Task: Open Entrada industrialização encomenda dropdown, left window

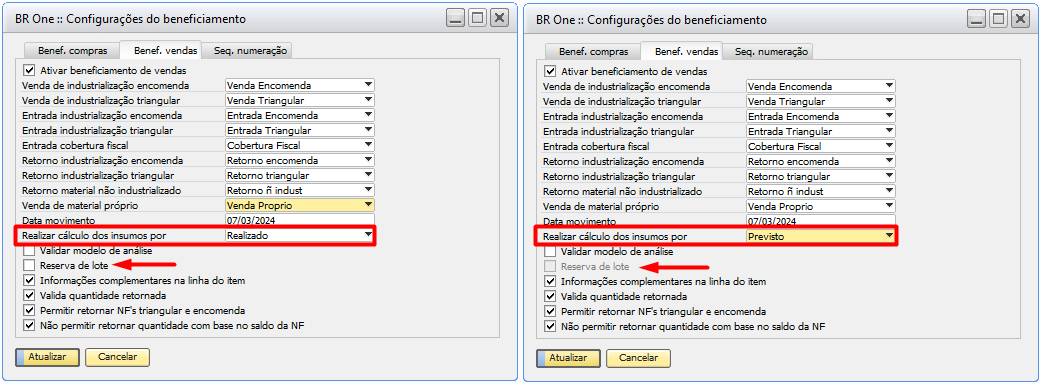Action: [x=300, y=115]
